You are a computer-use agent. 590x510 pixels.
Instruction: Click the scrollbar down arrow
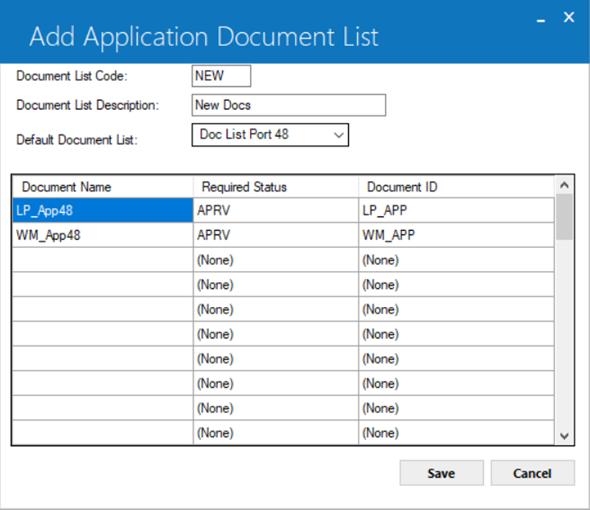[x=564, y=436]
